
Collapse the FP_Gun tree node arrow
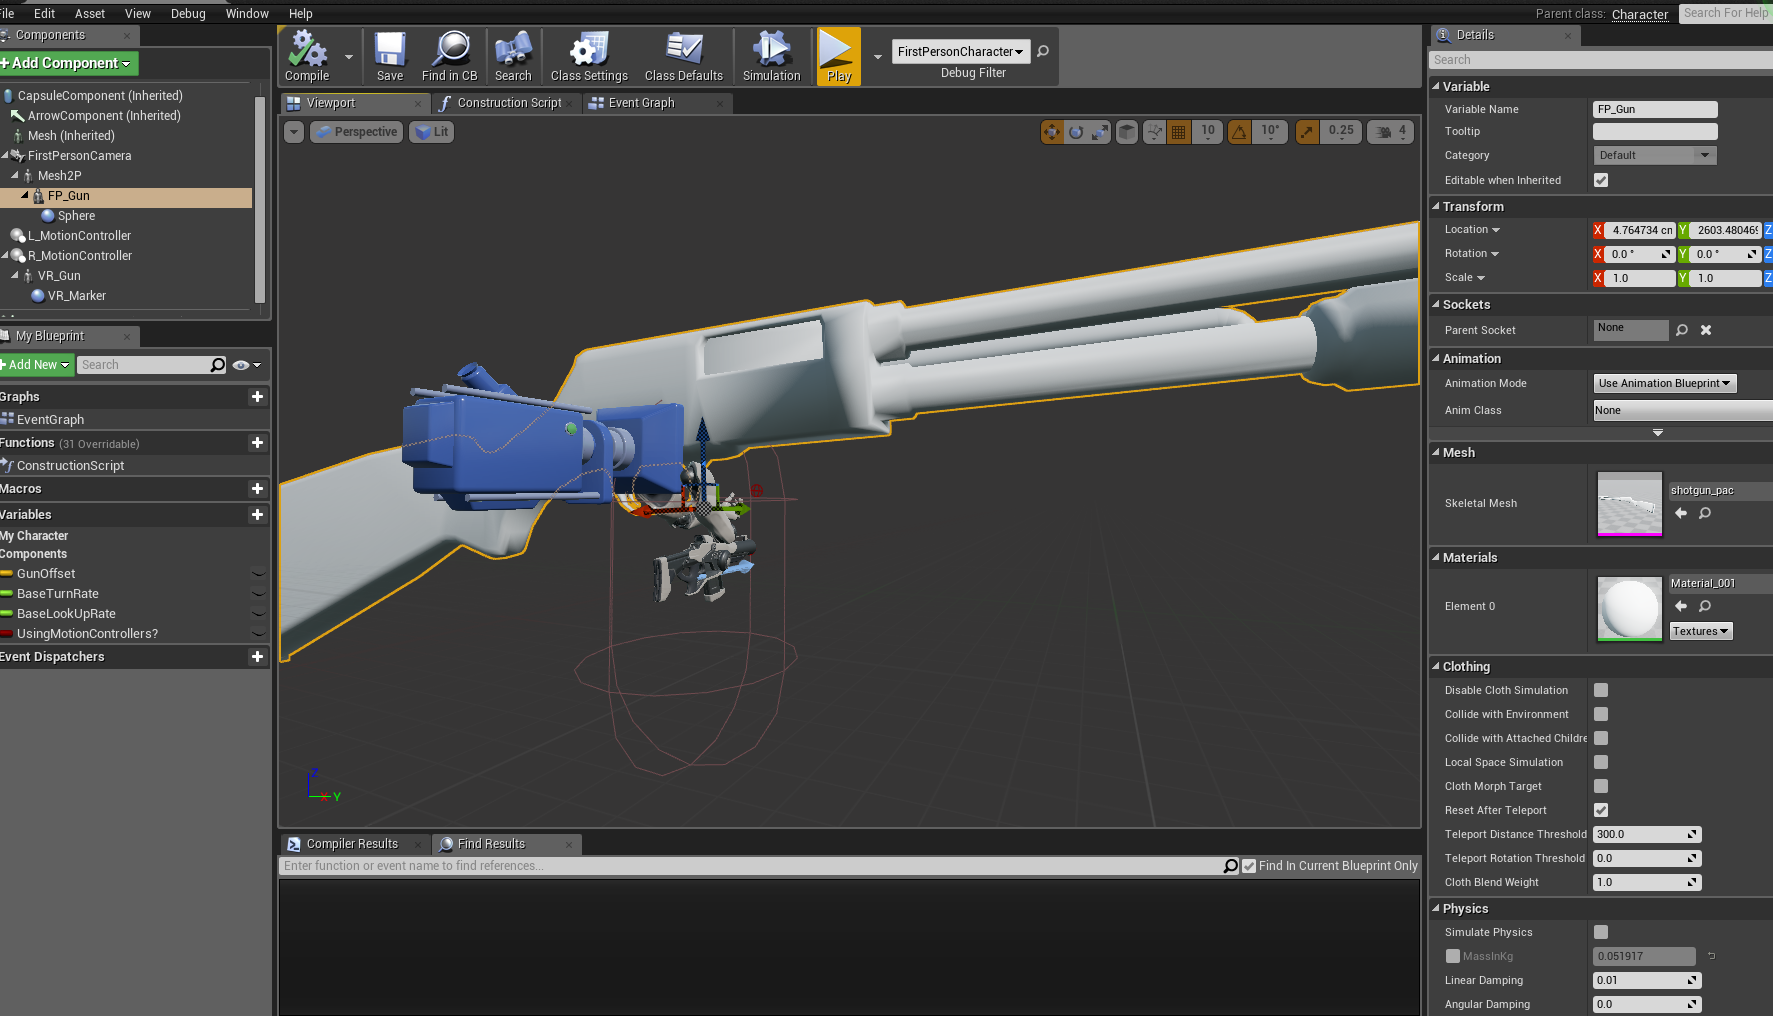[x=25, y=195]
